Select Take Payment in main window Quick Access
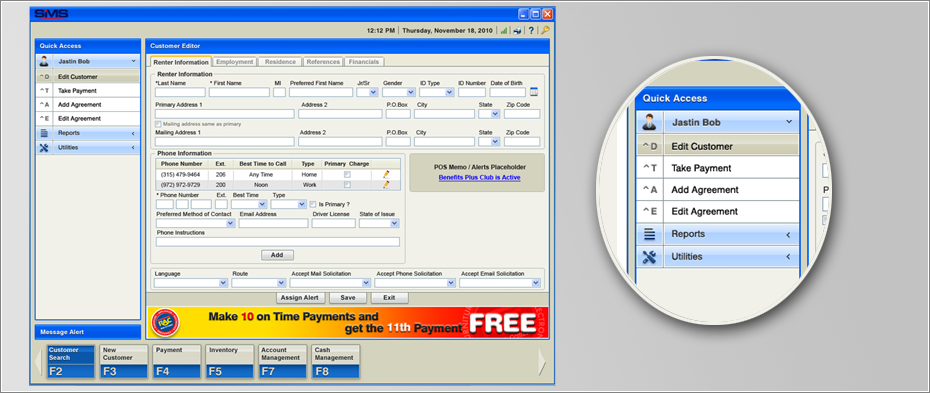930x393 pixels. tap(88, 91)
